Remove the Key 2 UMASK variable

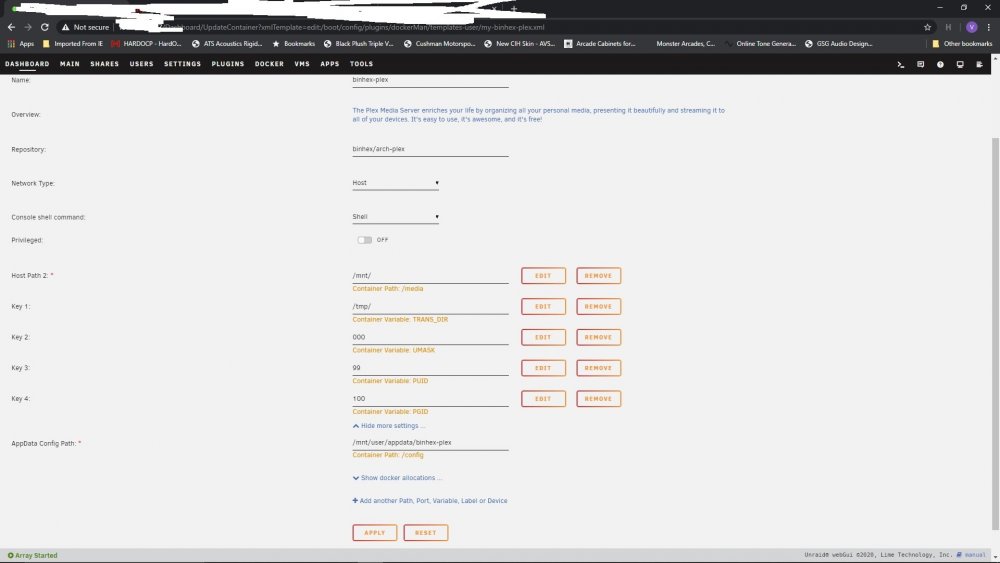click(598, 337)
